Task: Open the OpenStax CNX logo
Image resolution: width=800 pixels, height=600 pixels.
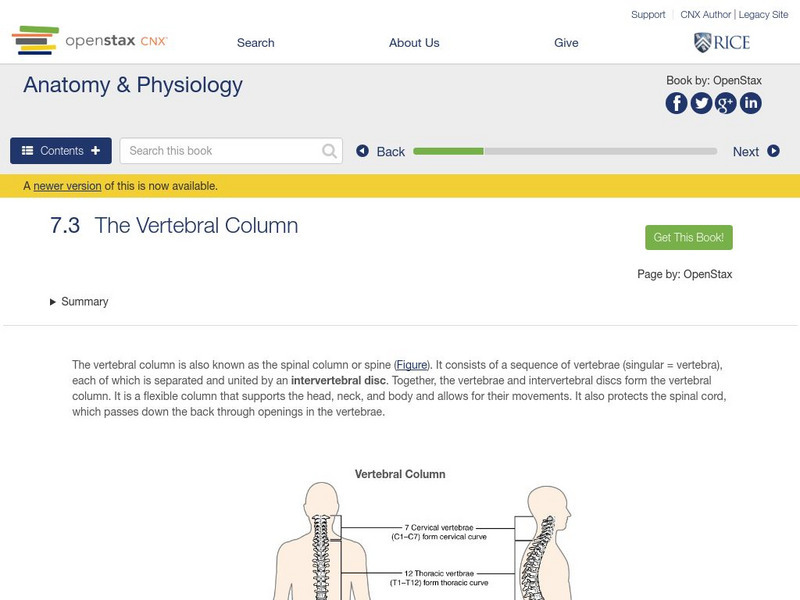Action: [x=90, y=41]
